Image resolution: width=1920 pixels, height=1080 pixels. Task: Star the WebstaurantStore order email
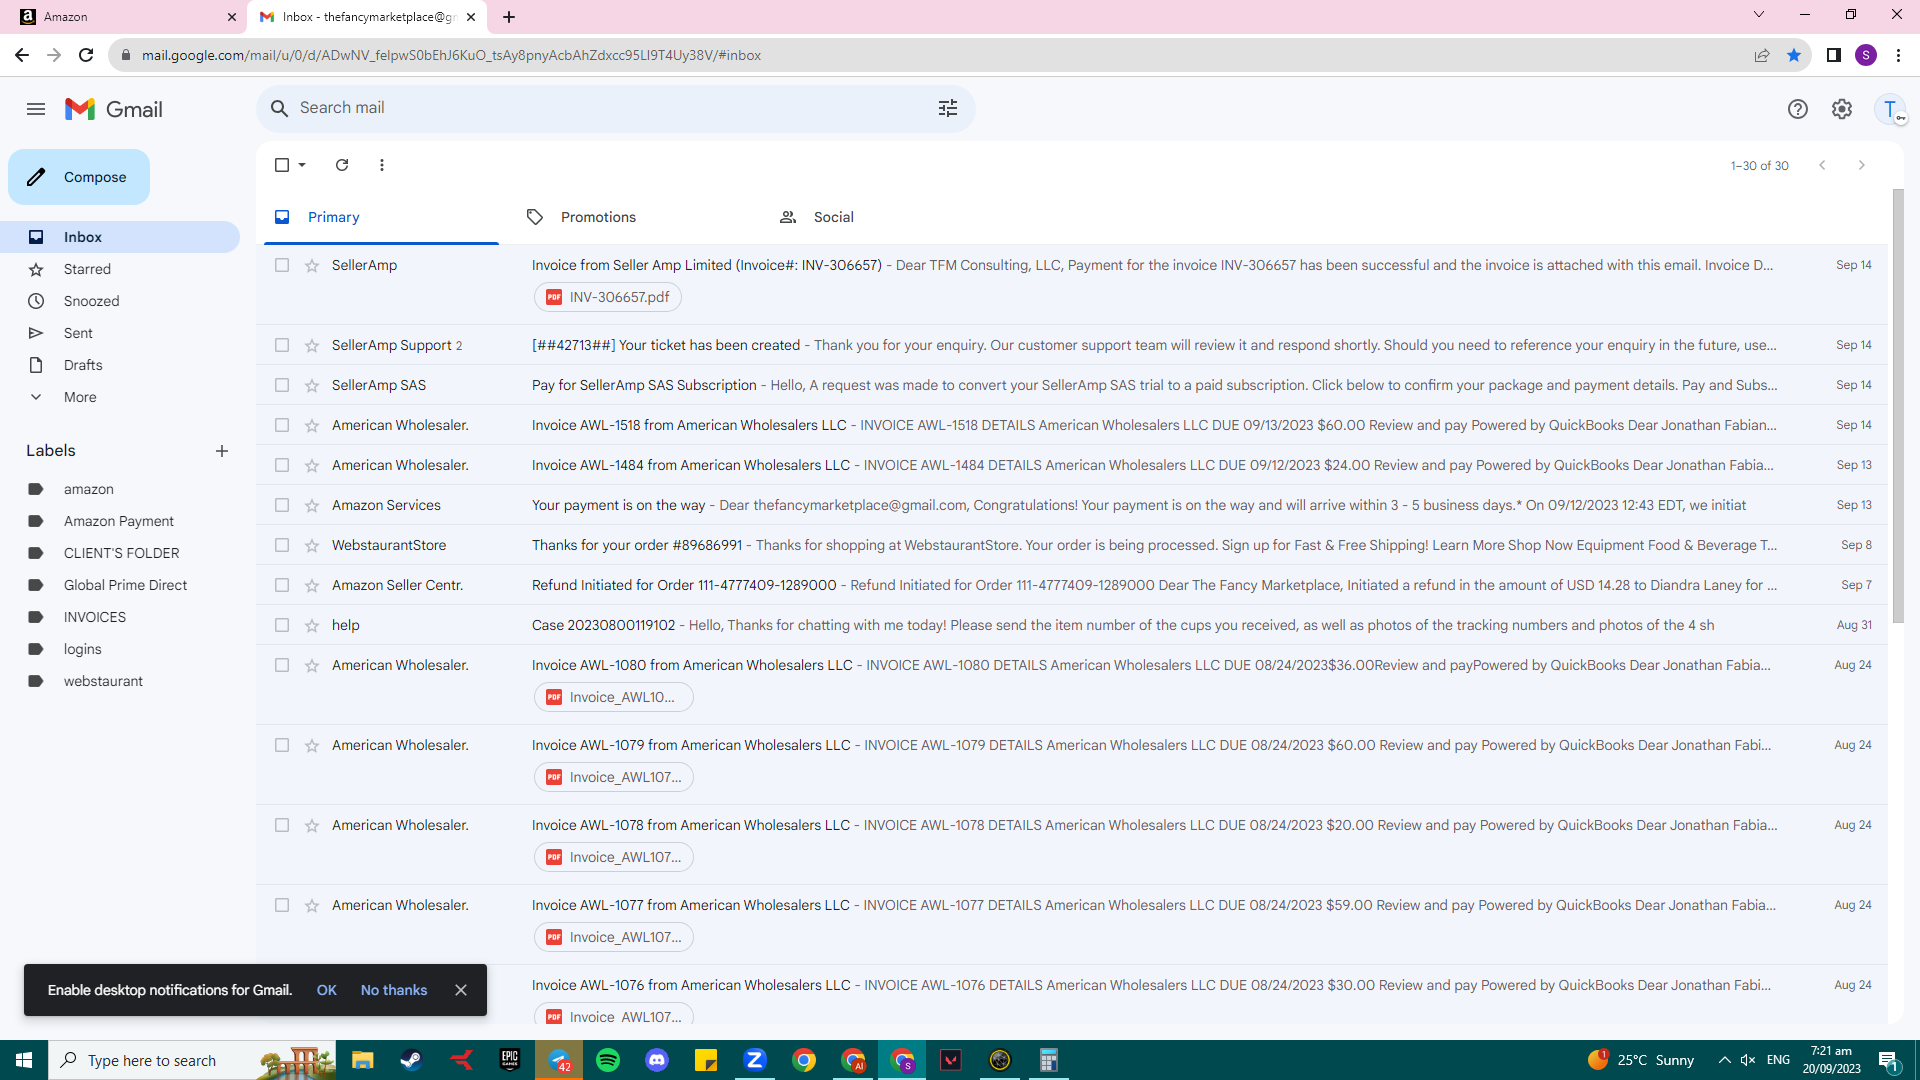pyautogui.click(x=312, y=545)
